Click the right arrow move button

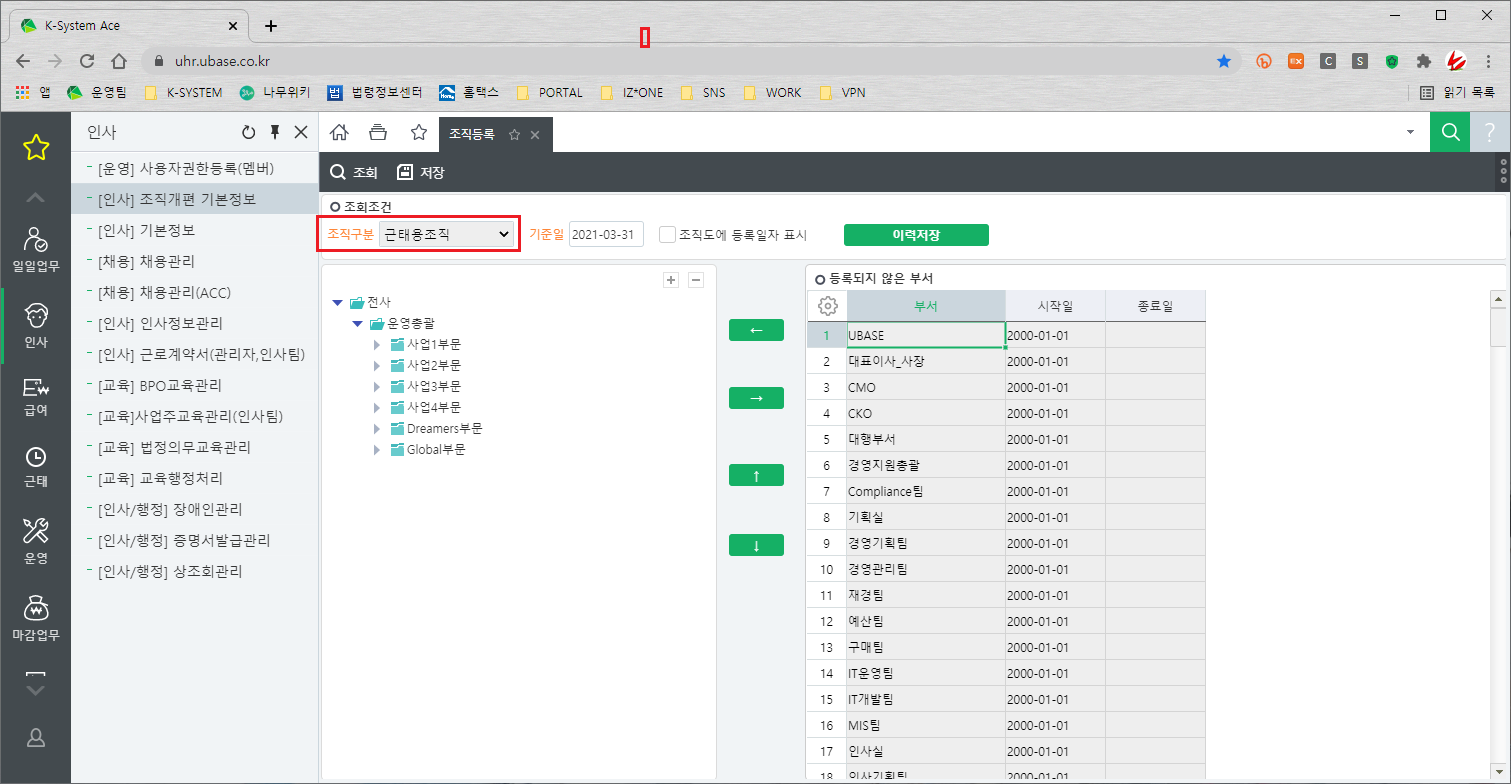[x=756, y=398]
